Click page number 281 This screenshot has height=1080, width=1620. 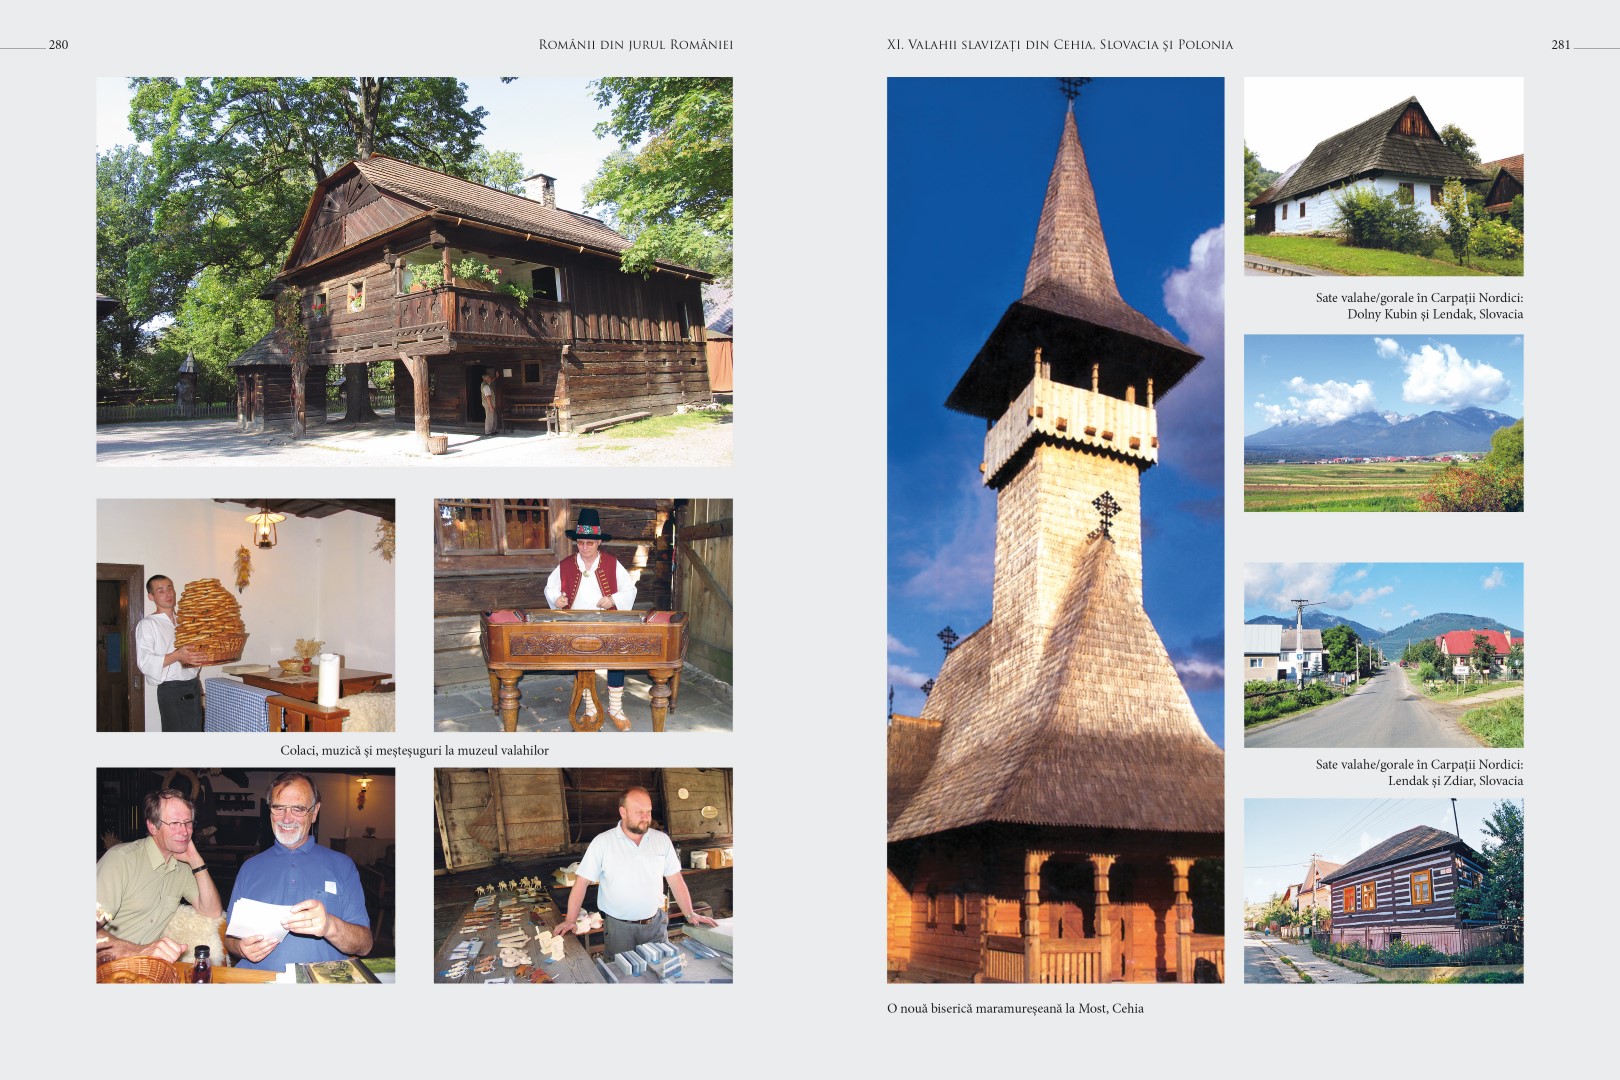pos(1560,45)
